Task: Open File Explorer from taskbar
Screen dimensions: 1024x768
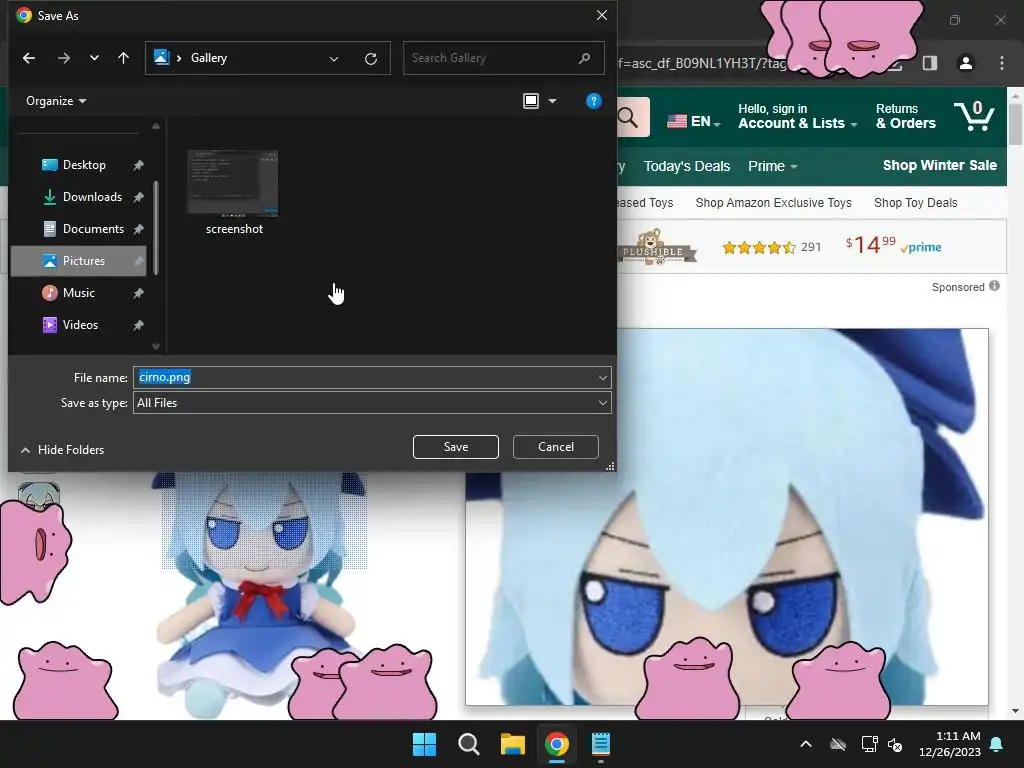Action: click(513, 744)
